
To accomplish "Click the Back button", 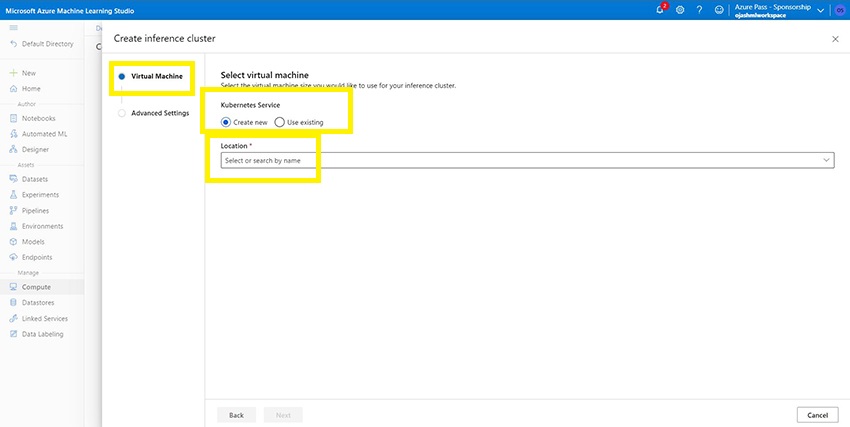I will (x=236, y=415).
